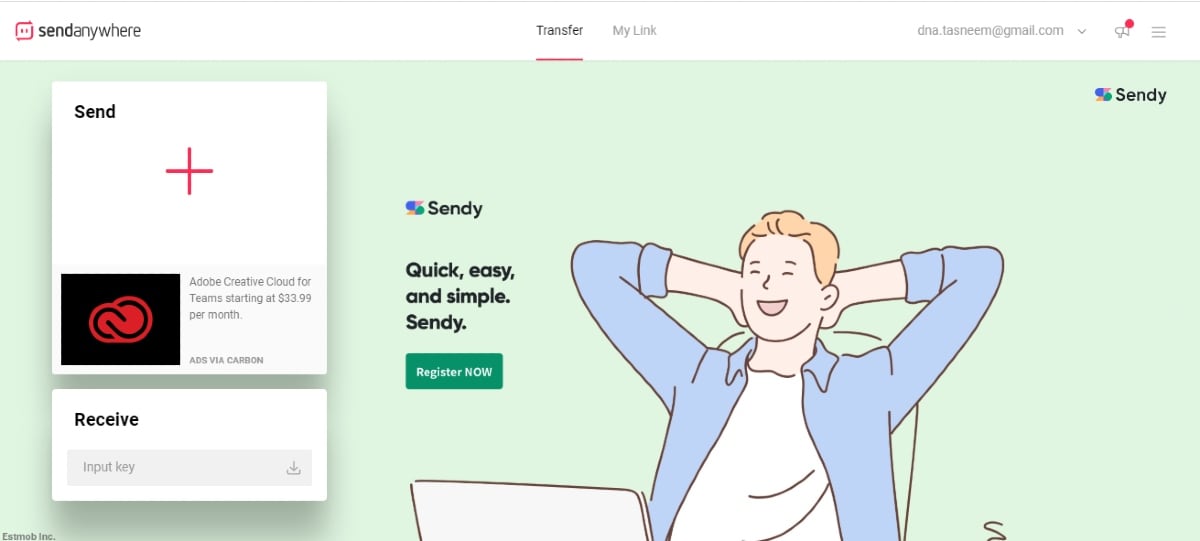
Task: Open the Adobe Creative Cloud ad text link
Action: [251, 298]
